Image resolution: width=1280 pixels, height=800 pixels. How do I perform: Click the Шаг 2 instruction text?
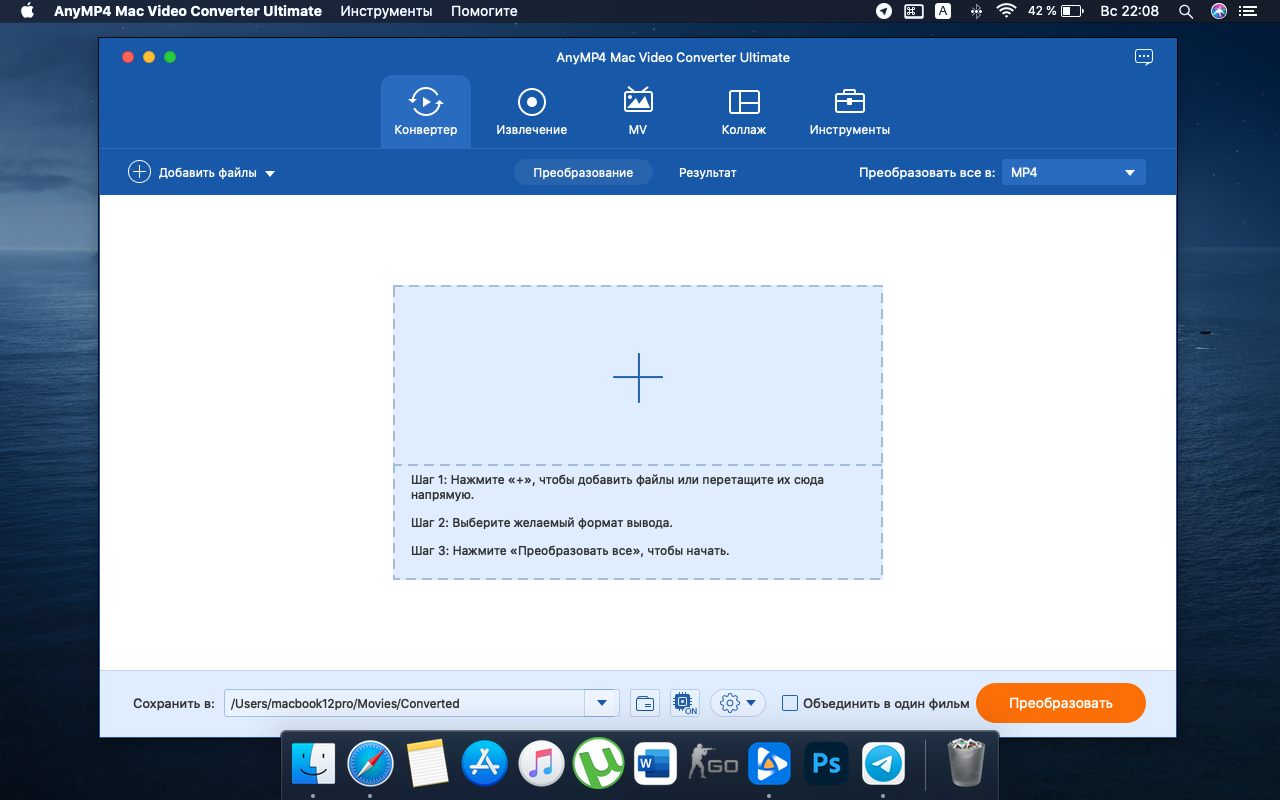542,522
